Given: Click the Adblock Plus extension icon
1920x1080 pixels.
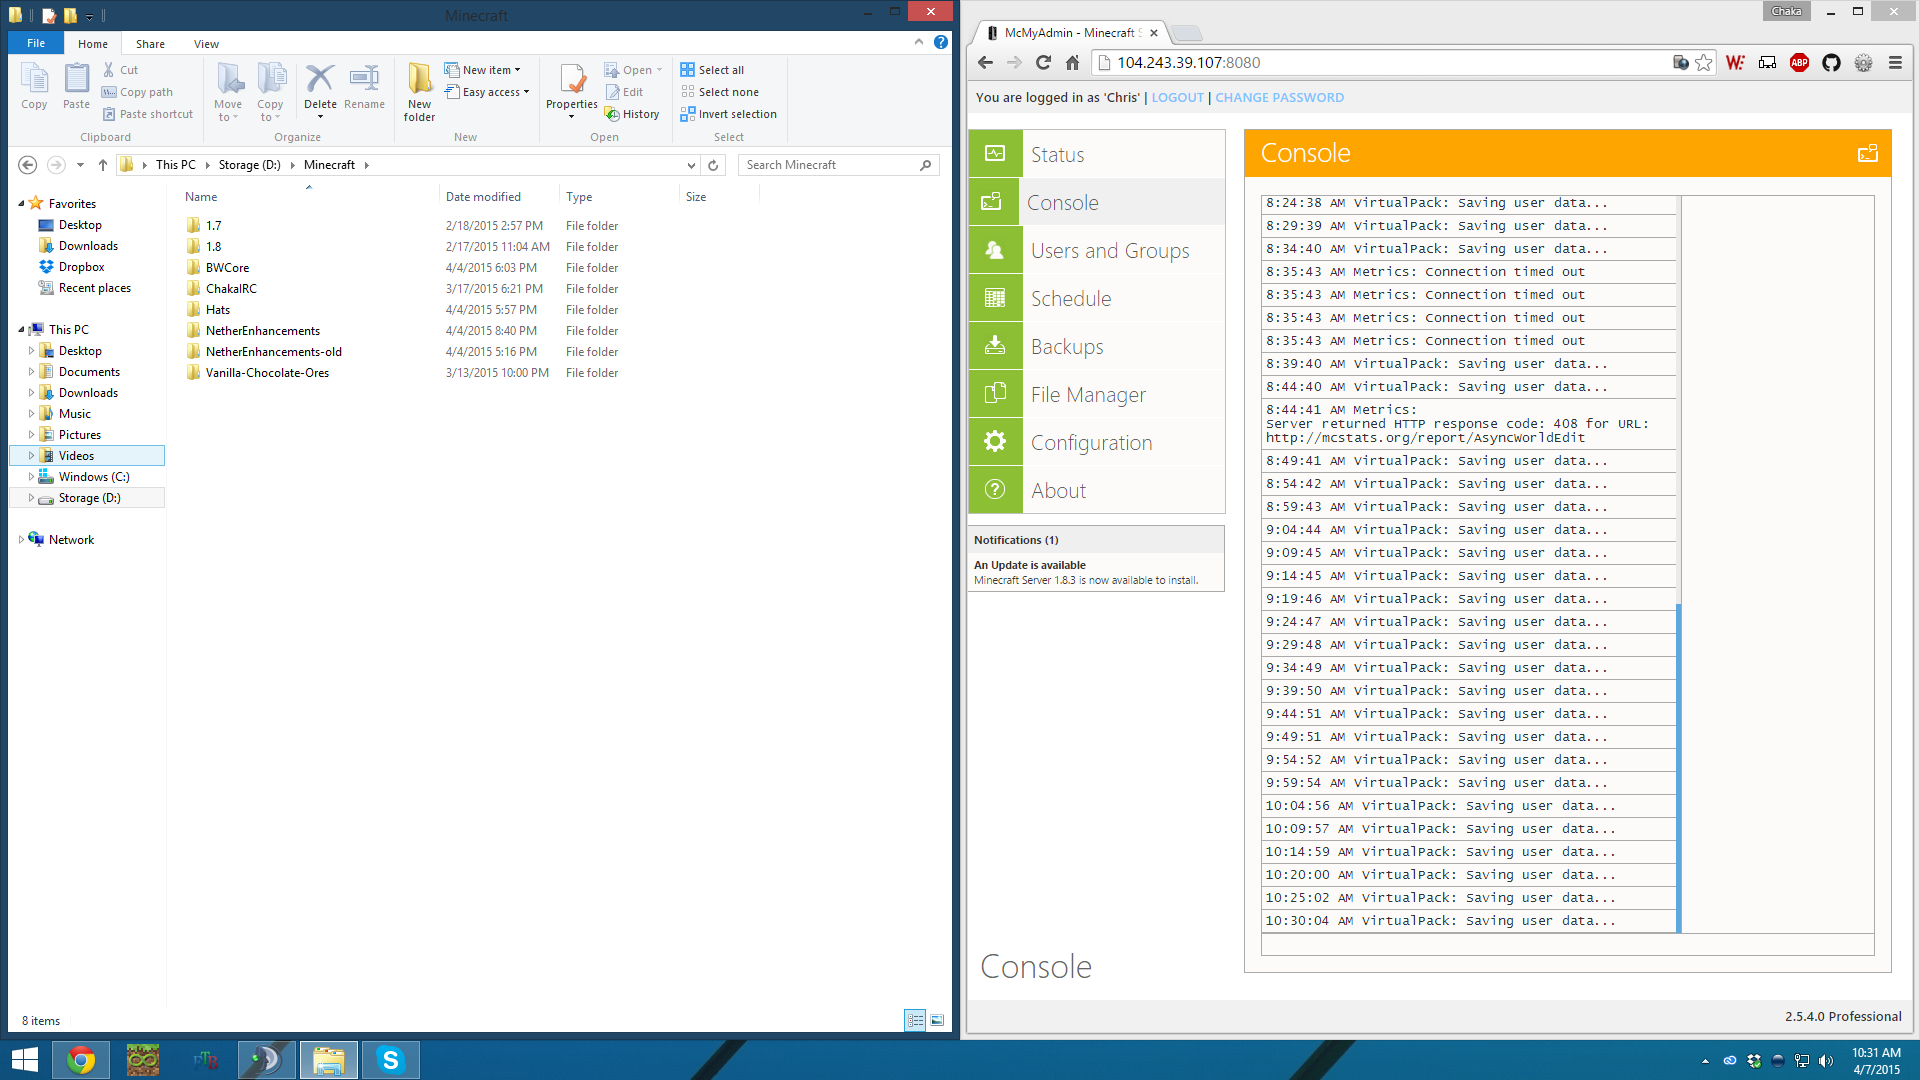Looking at the screenshot, I should (x=1799, y=62).
